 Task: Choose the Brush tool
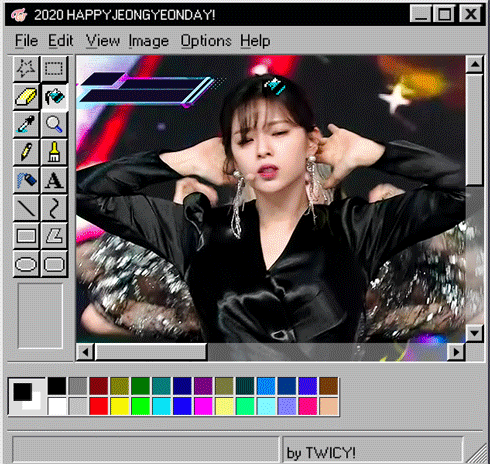tap(54, 152)
